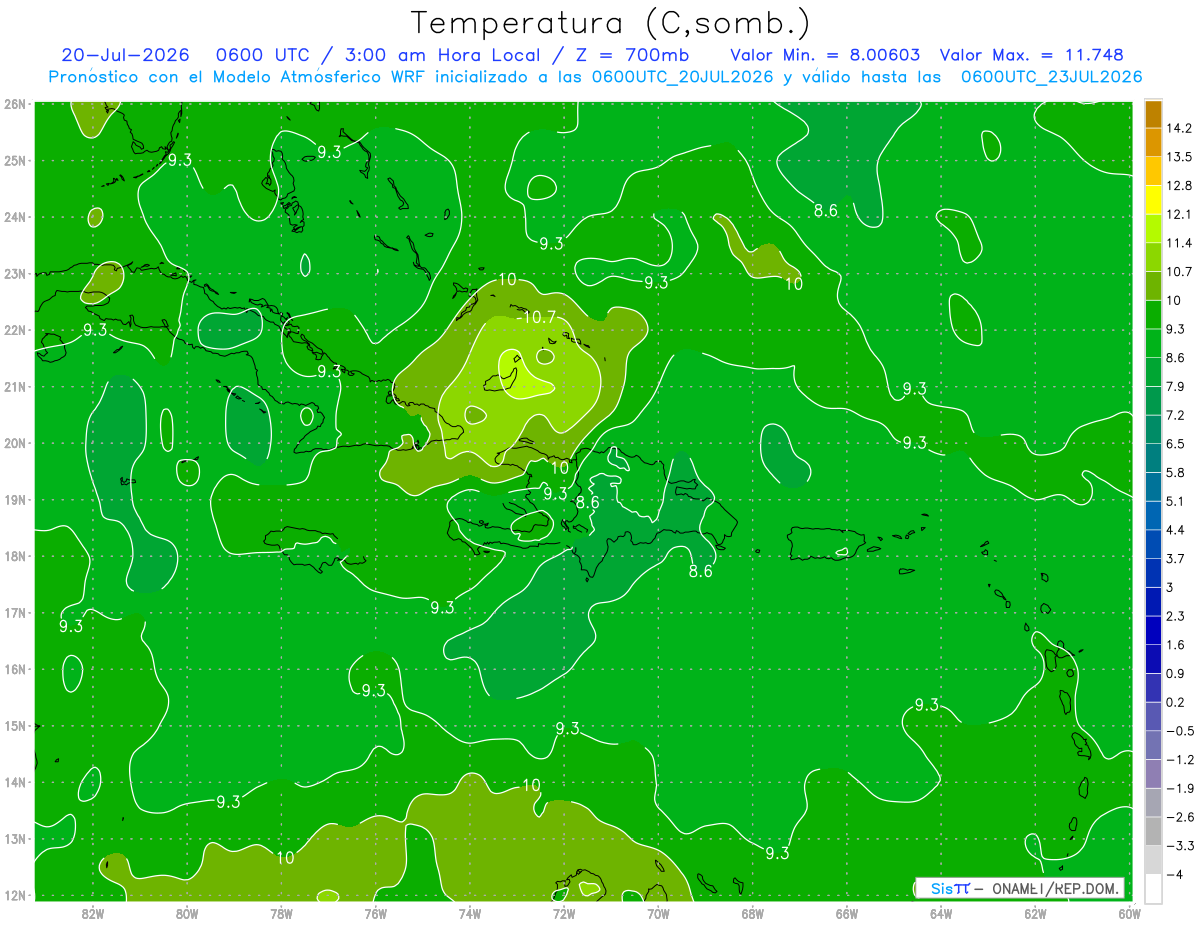Click the 60W longitude axis label
The height and width of the screenshot is (927, 1200).
coord(1129,913)
